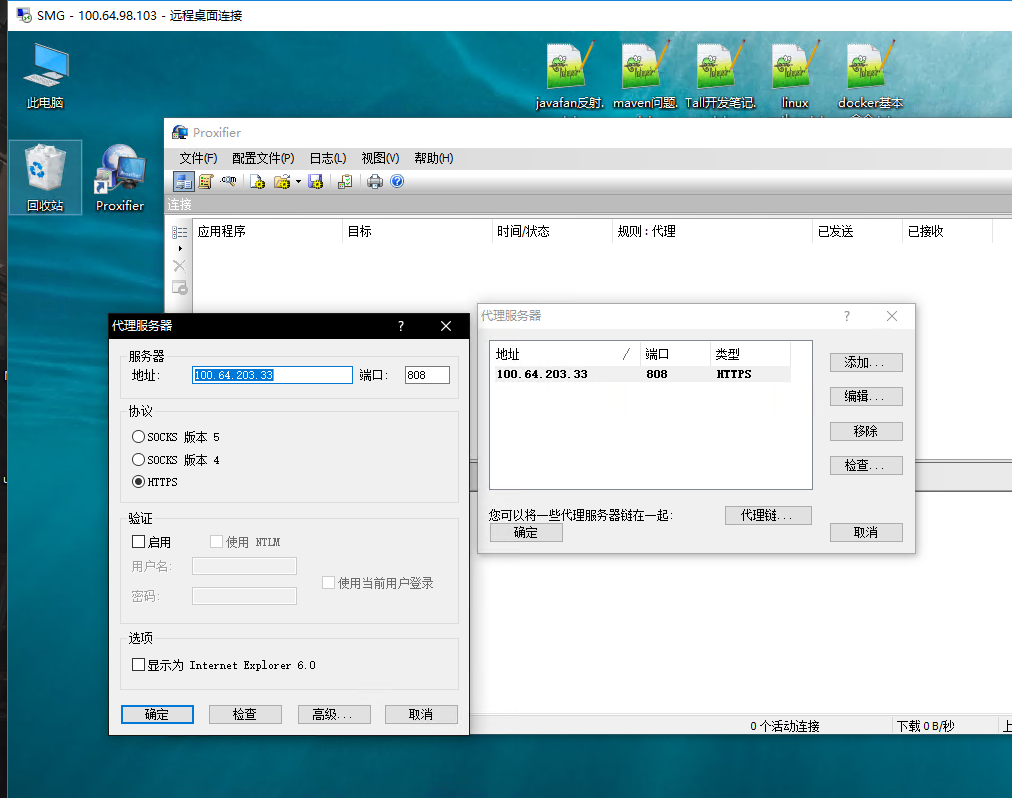Screen dimensions: 1012x798
Task: Open 高级... advanced settings button
Action: click(334, 714)
